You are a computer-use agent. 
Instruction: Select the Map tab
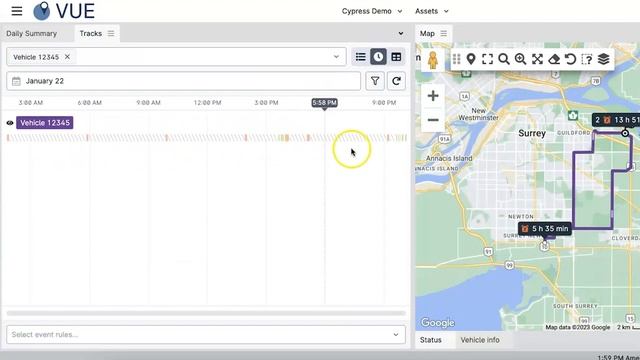[x=427, y=33]
